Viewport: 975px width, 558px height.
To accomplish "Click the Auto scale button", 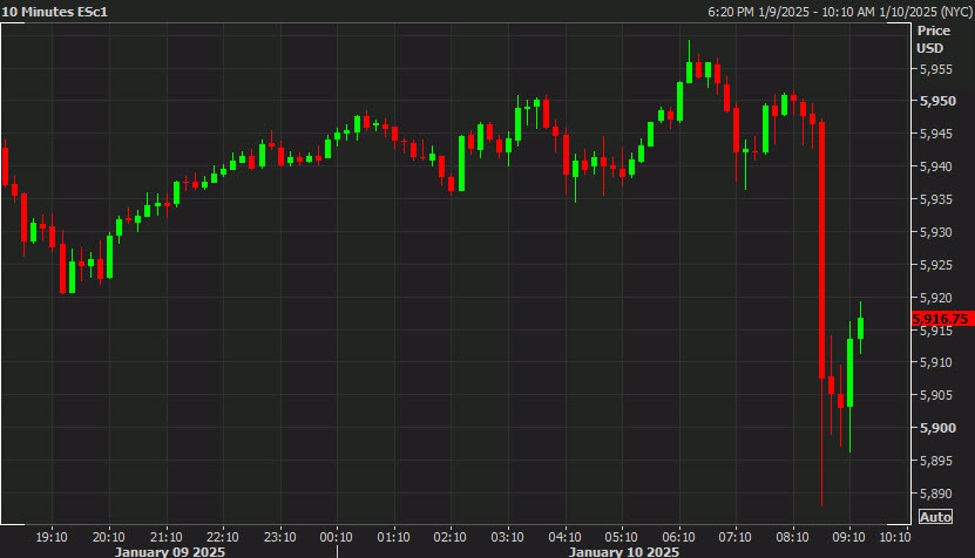I will pyautogui.click(x=935, y=517).
